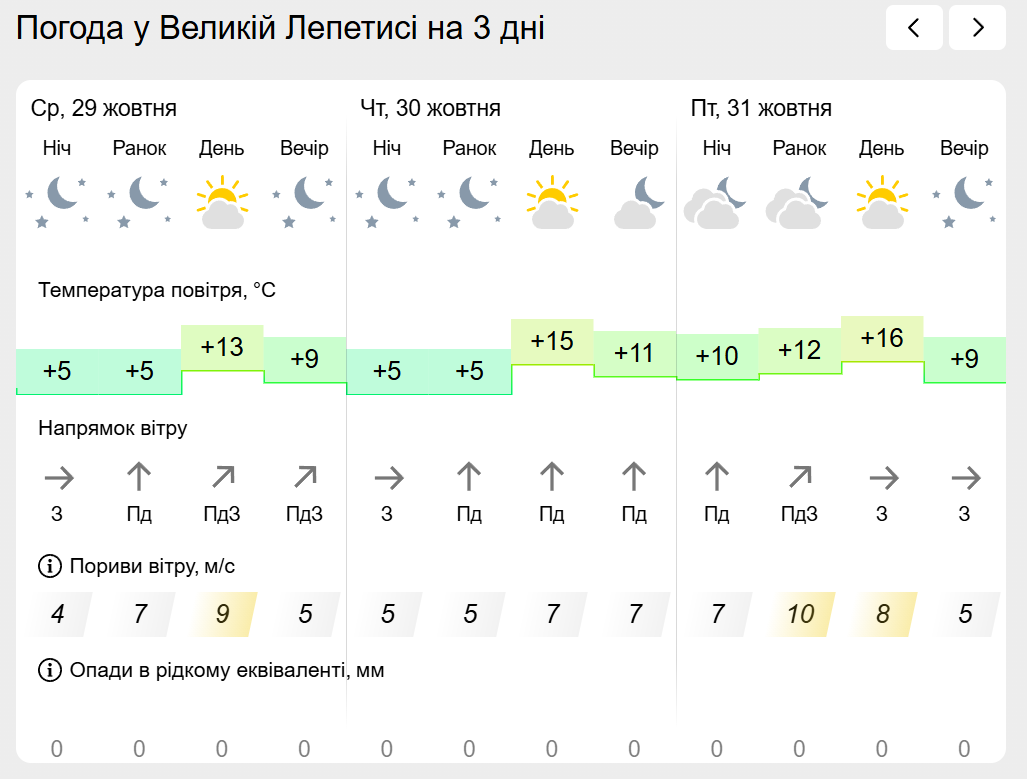Screen dimensions: 1027x779
Task: Click the page title Погода у Великій Лепетисі
Action: click(281, 29)
